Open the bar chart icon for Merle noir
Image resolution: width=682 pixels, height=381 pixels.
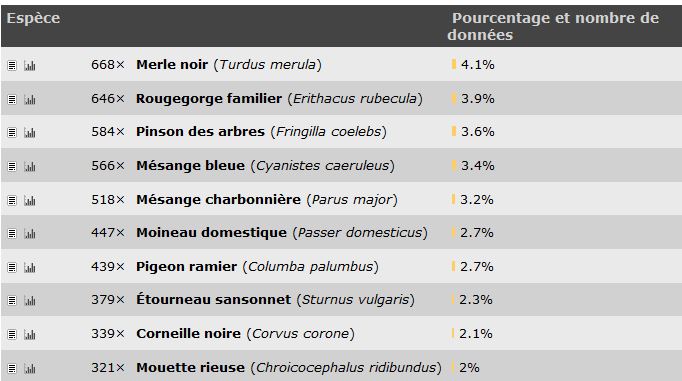tap(30, 66)
